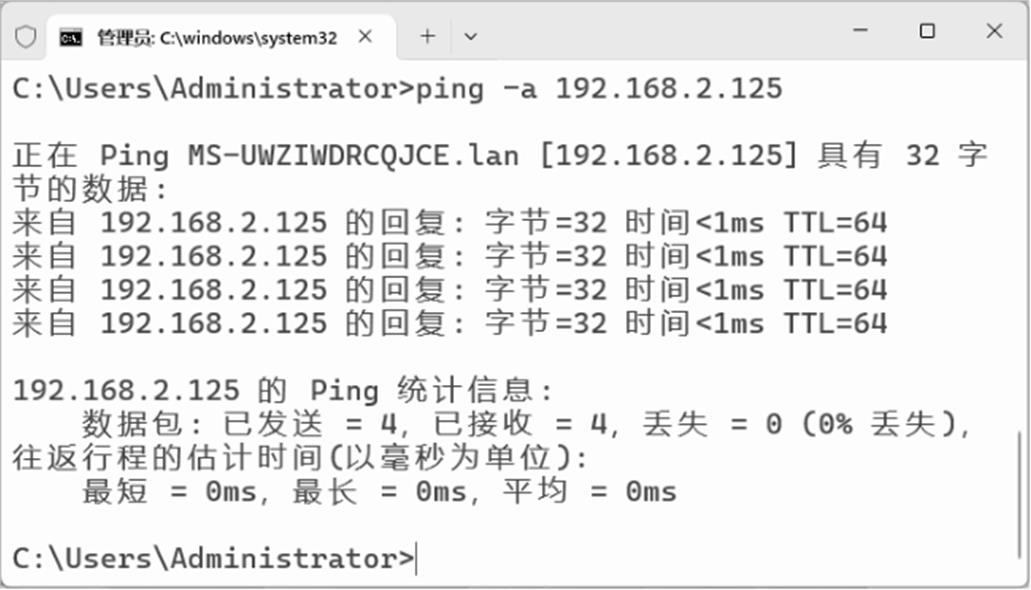Expand the new tab profile dropdown
This screenshot has width=1031, height=590.
point(471,36)
